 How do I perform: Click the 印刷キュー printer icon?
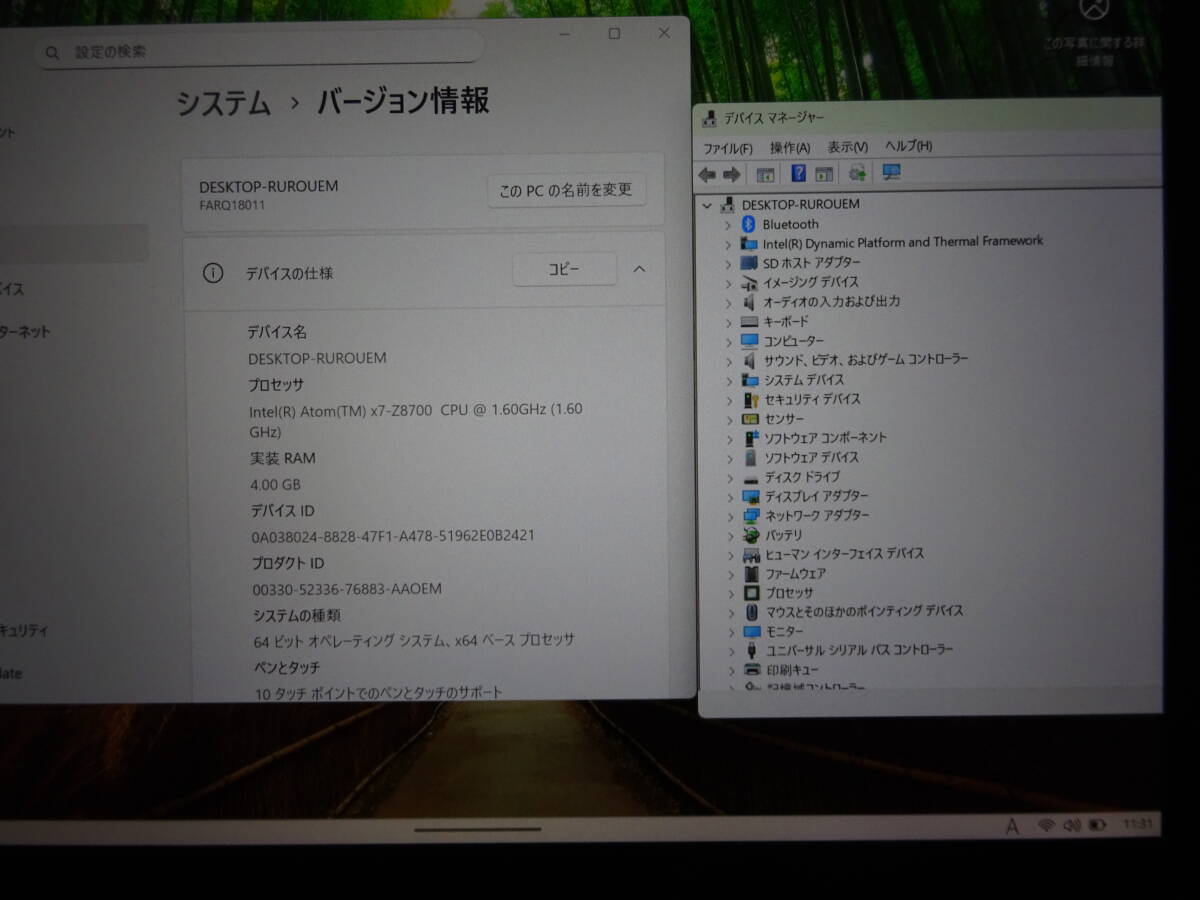(x=753, y=669)
